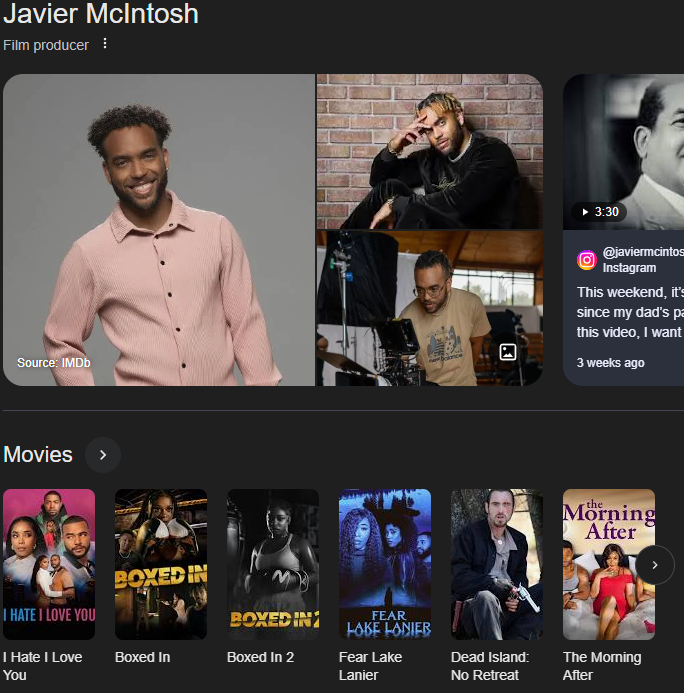This screenshot has width=684, height=693.
Task: Click The Morning After title text
Action: (602, 666)
